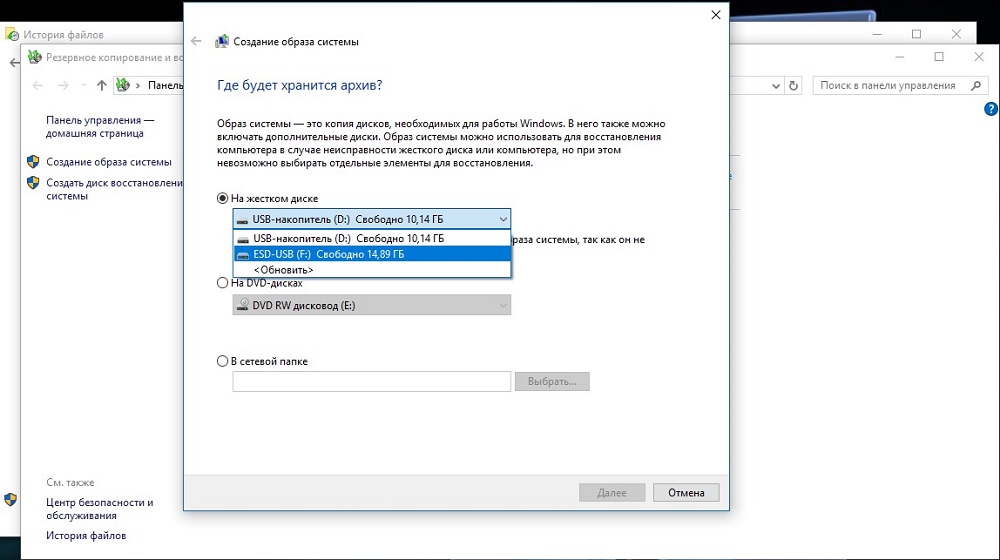Click 'Панель' breadcrumb in the address bar
This screenshot has height=560, width=1000.
[165, 85]
